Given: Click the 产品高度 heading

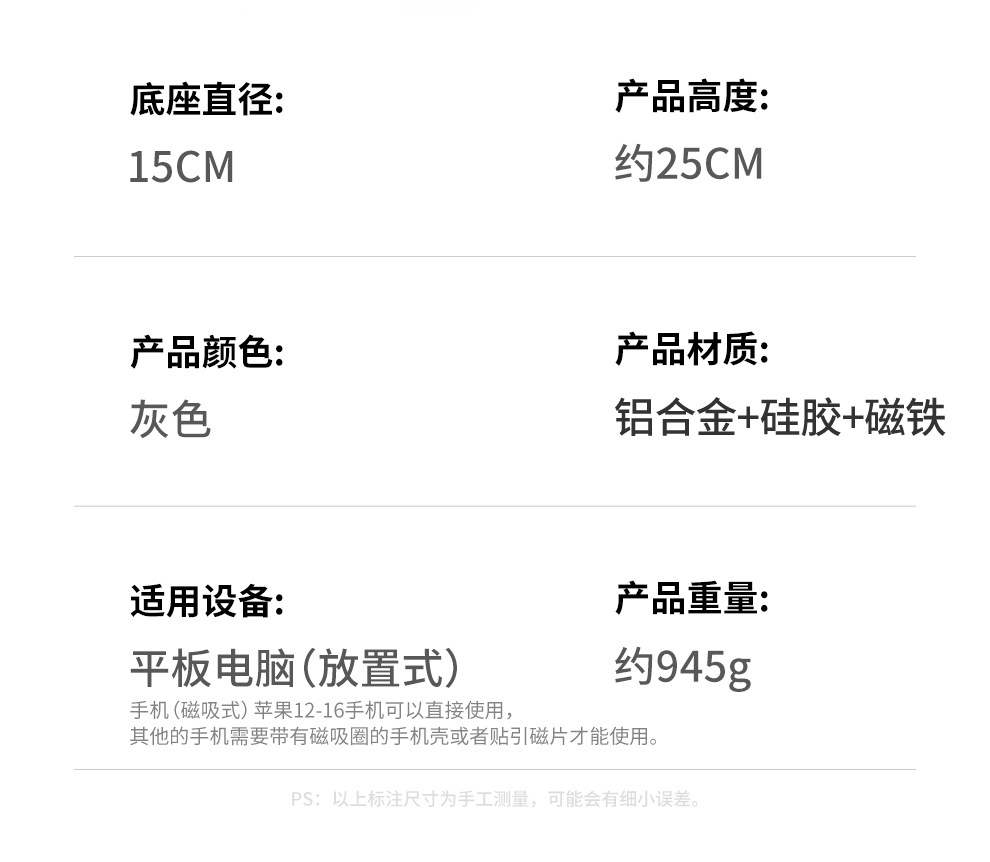Looking at the screenshot, I should [691, 98].
